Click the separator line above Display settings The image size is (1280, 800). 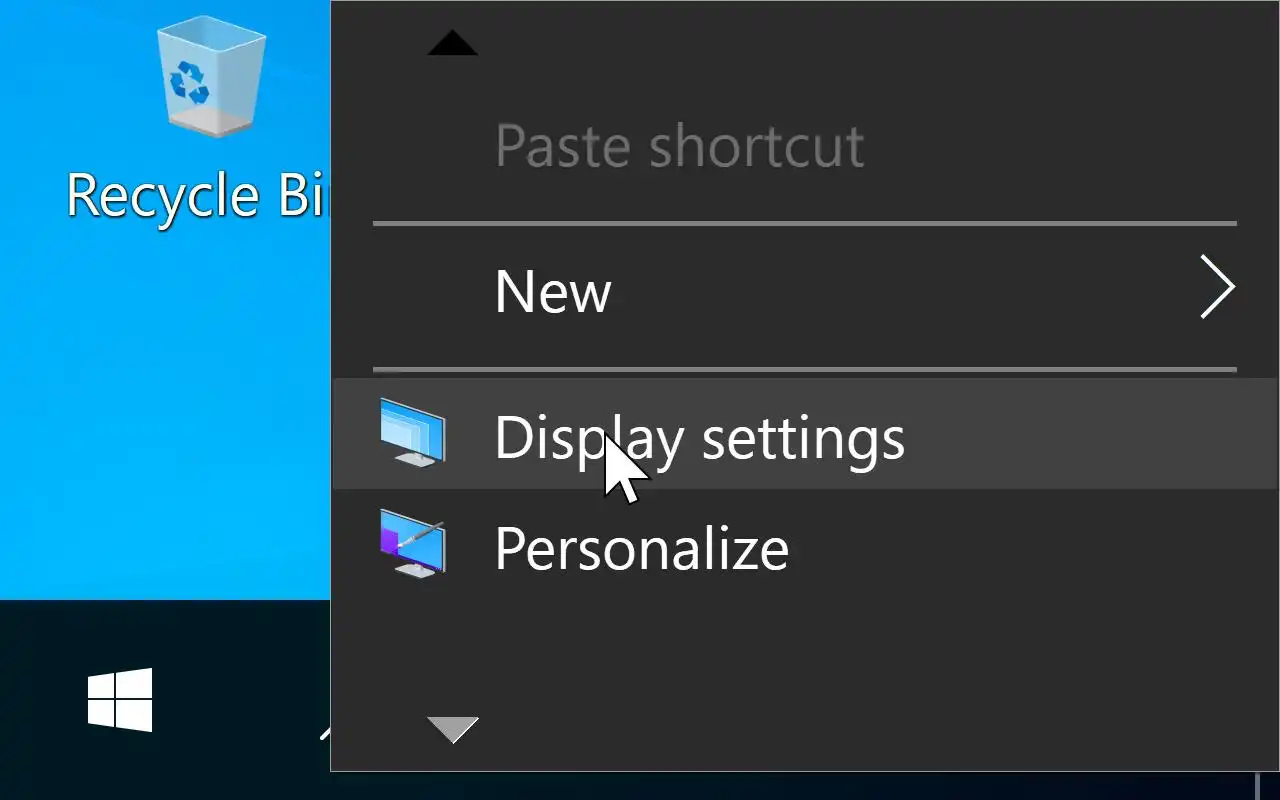[804, 370]
